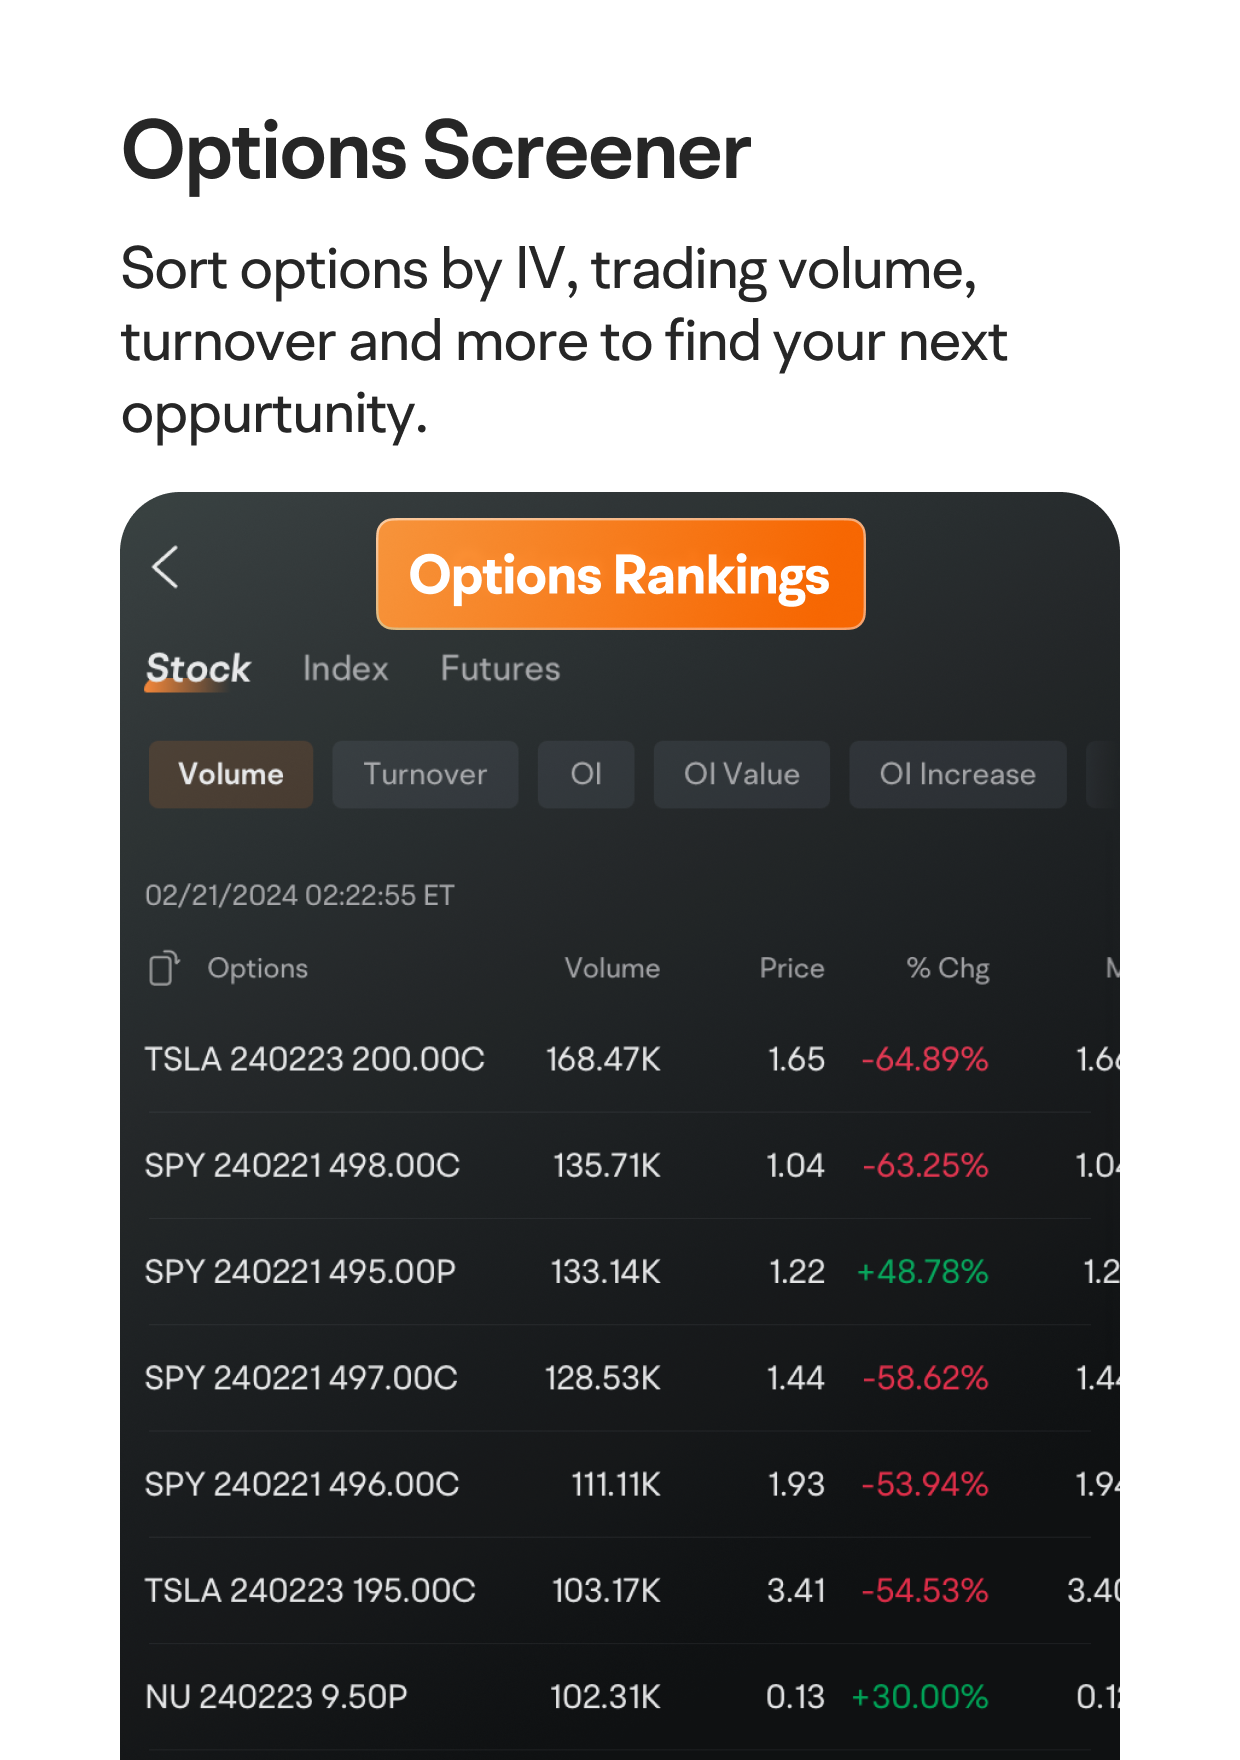Open the SPY 240221 497.00C row

[301, 1378]
